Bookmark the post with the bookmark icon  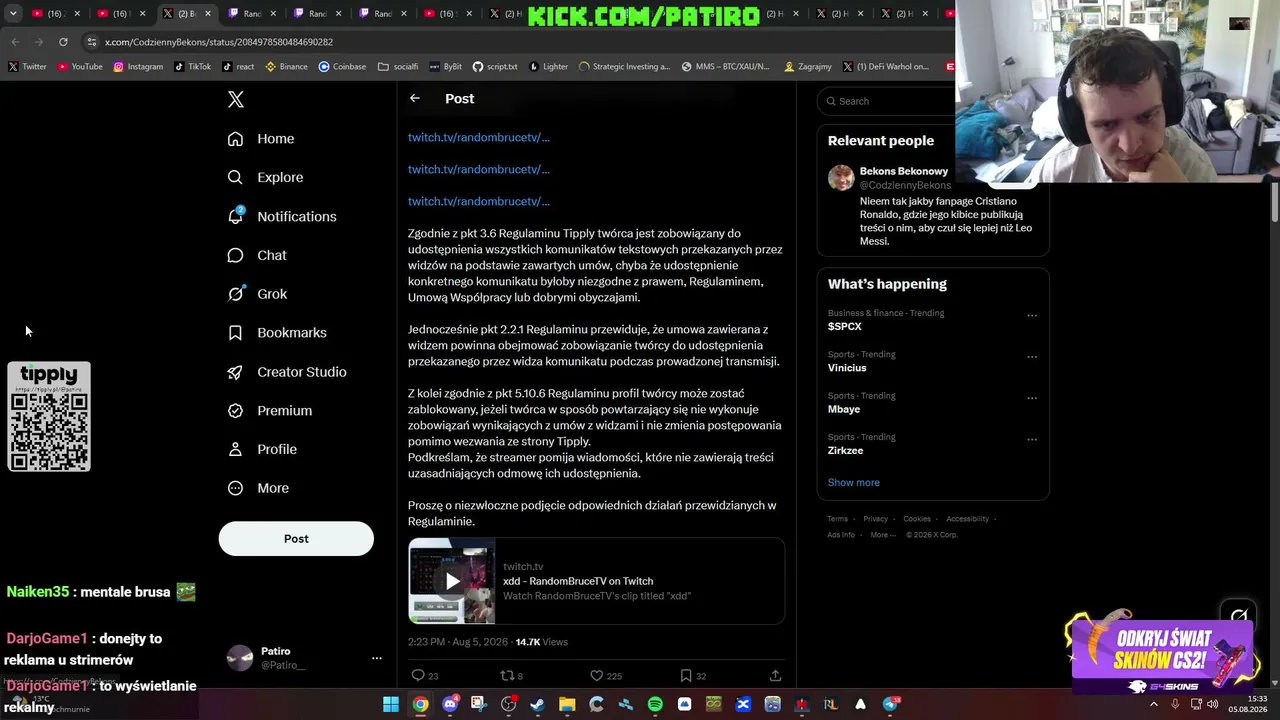pos(686,676)
